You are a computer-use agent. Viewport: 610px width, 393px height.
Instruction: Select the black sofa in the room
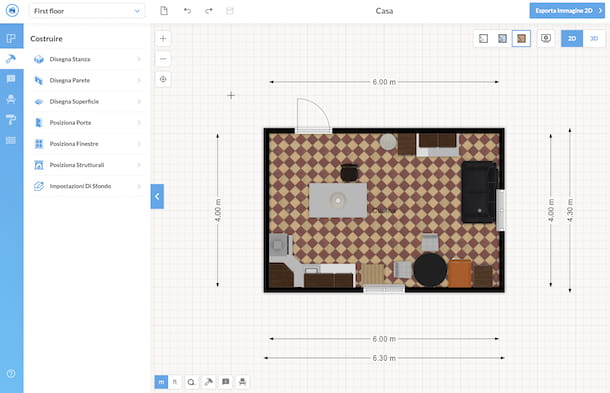click(x=480, y=192)
